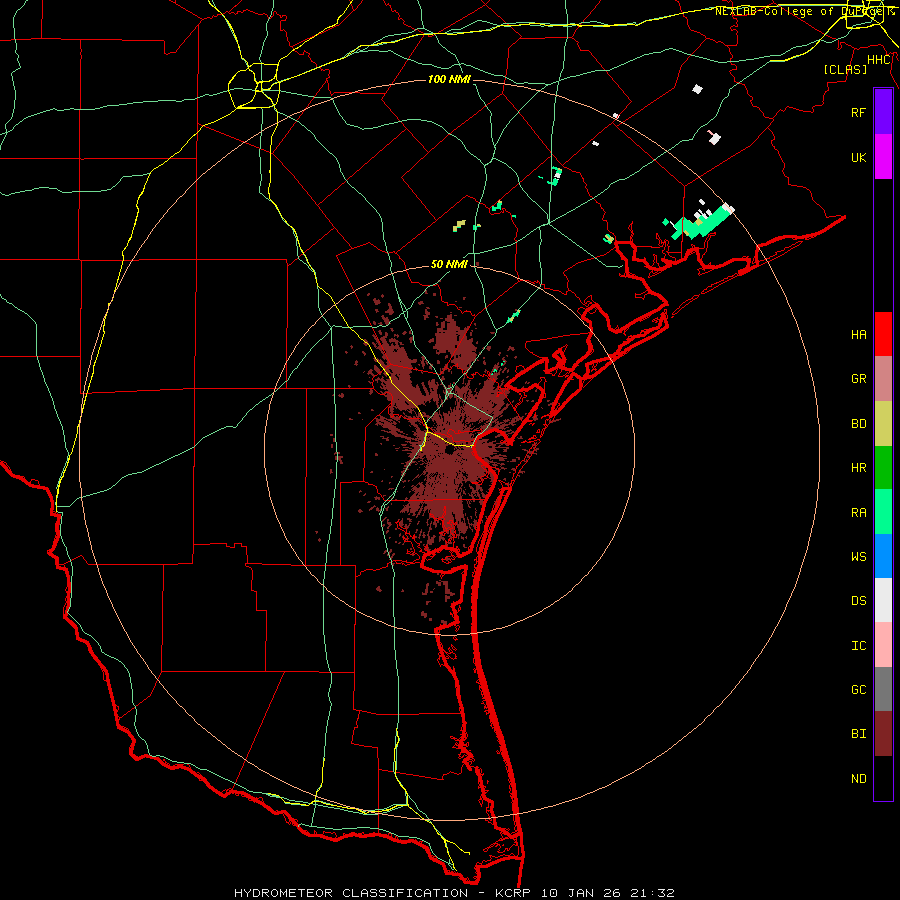The width and height of the screenshot is (900, 900).
Task: Select the GC legend label
Action: 859,690
